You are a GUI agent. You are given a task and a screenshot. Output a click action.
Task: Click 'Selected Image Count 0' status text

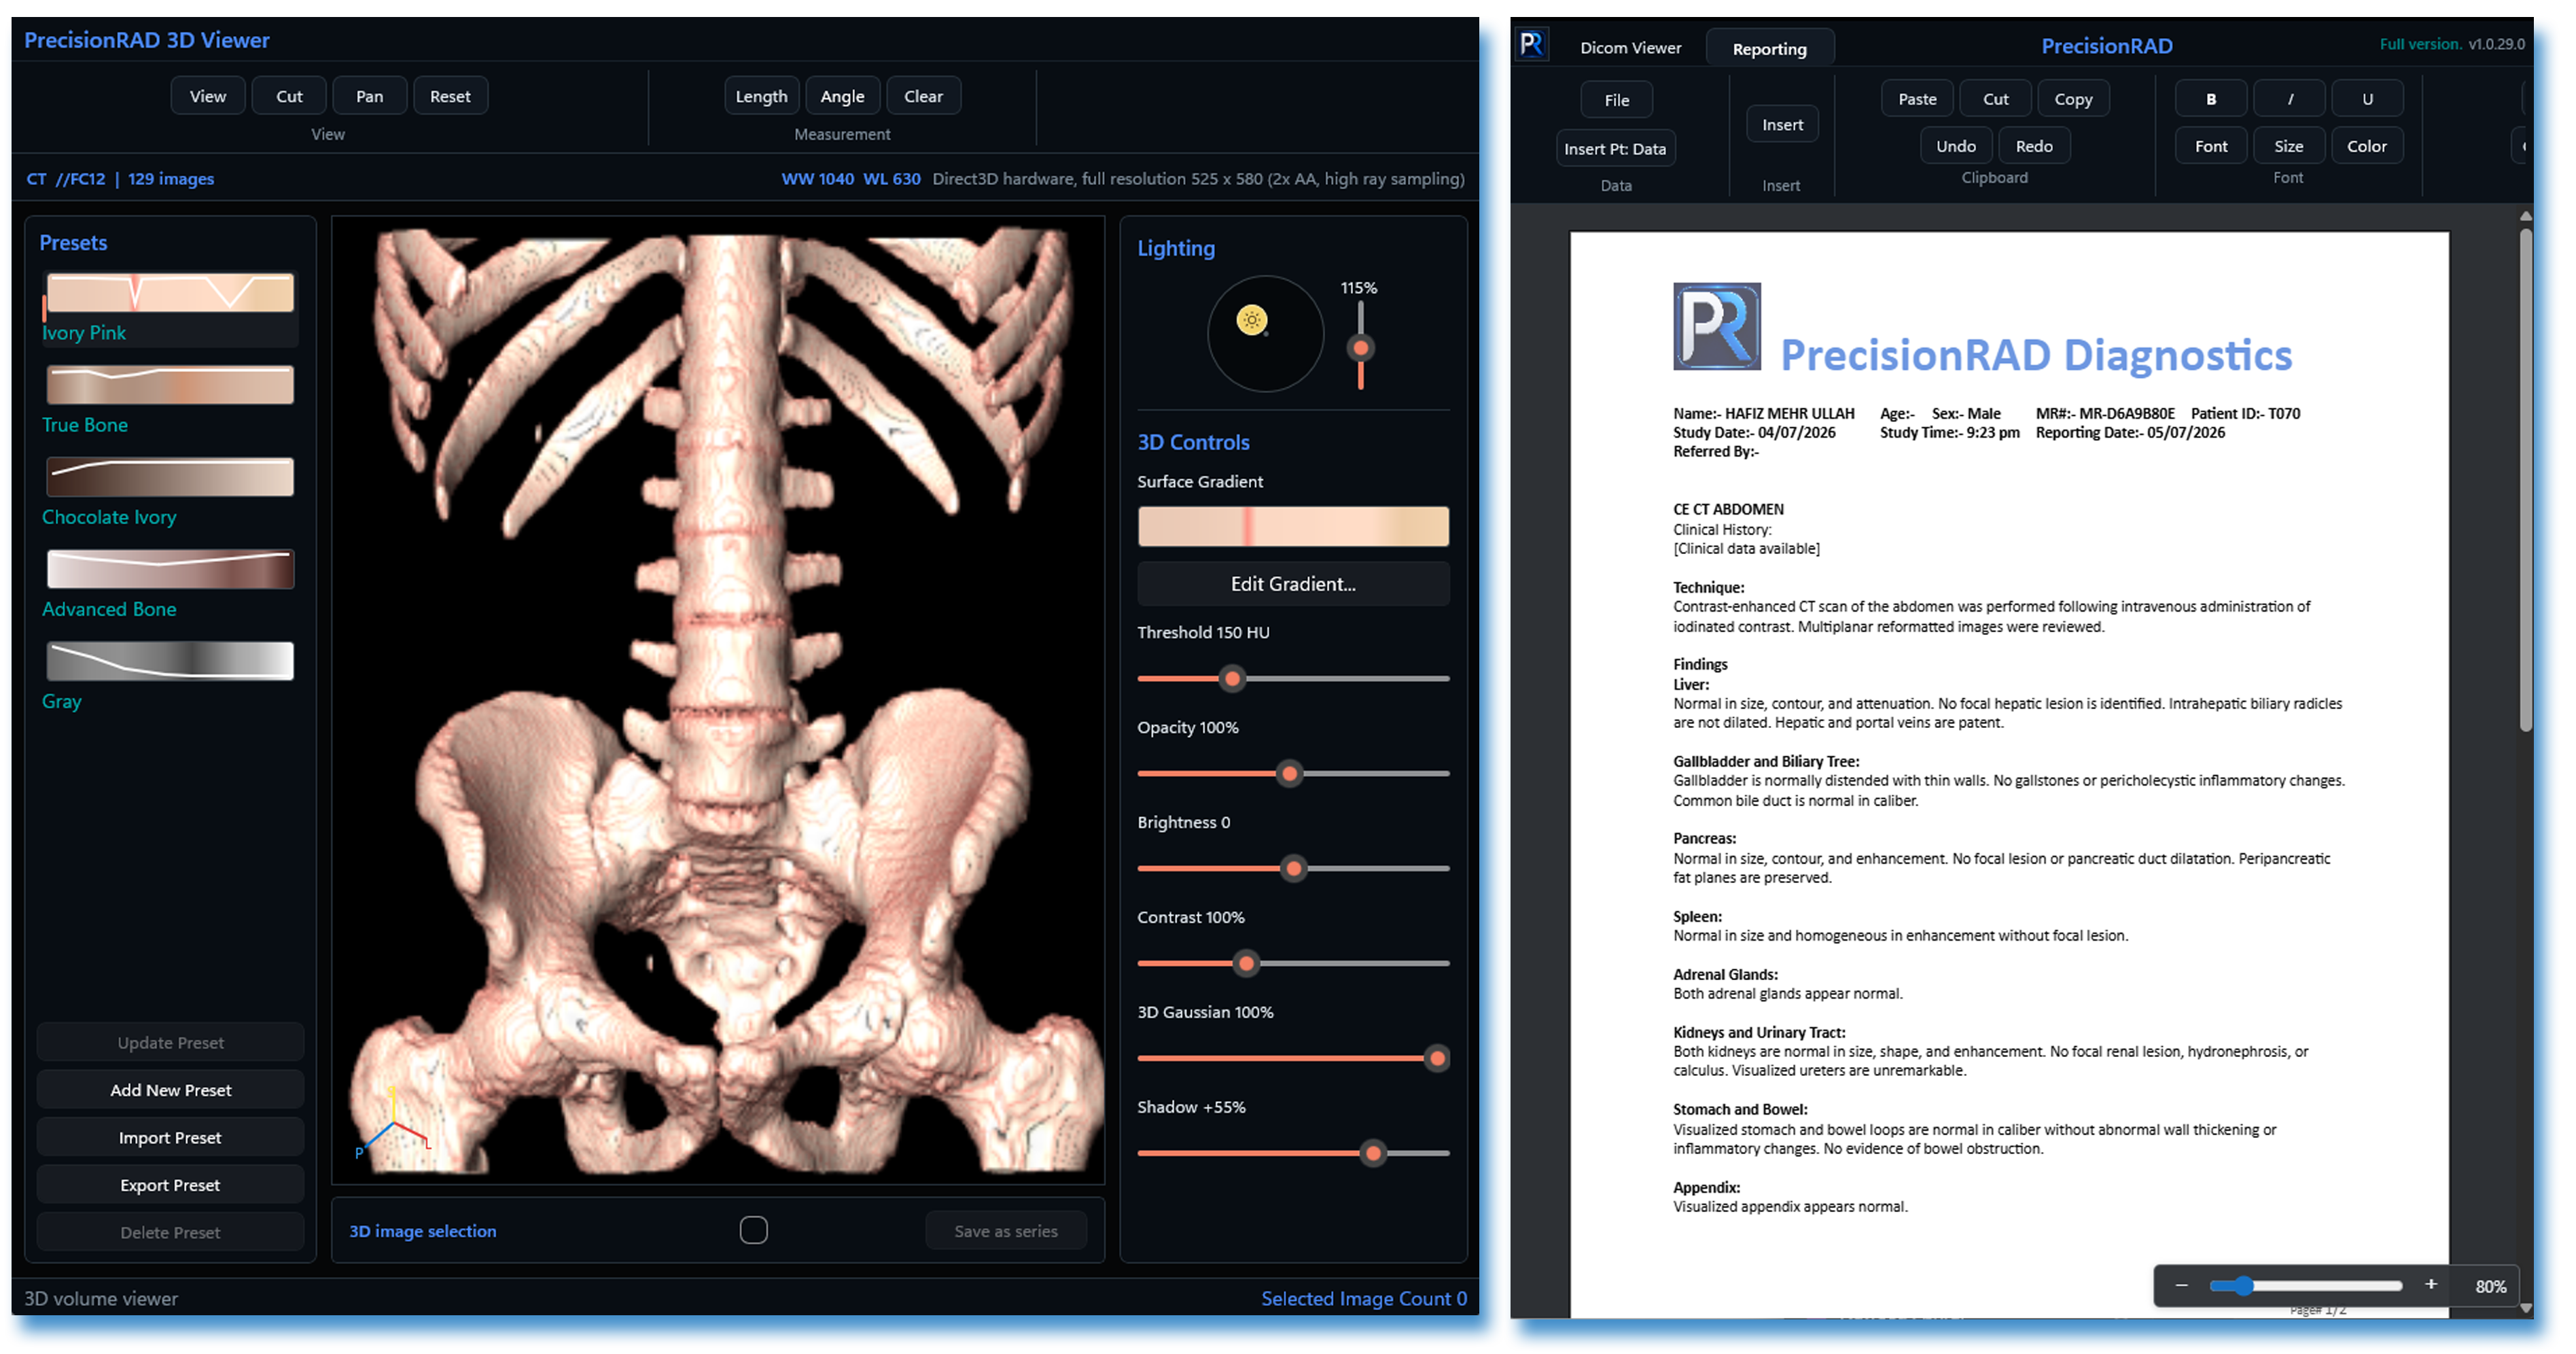(1364, 1298)
